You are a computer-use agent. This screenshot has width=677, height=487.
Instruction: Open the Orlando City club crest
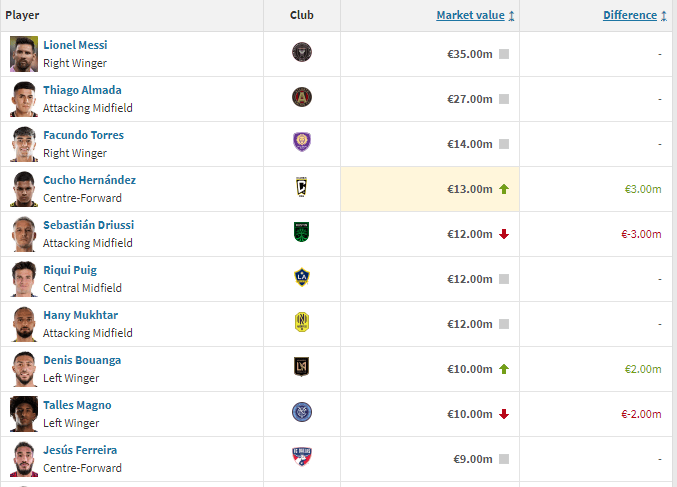(302, 142)
